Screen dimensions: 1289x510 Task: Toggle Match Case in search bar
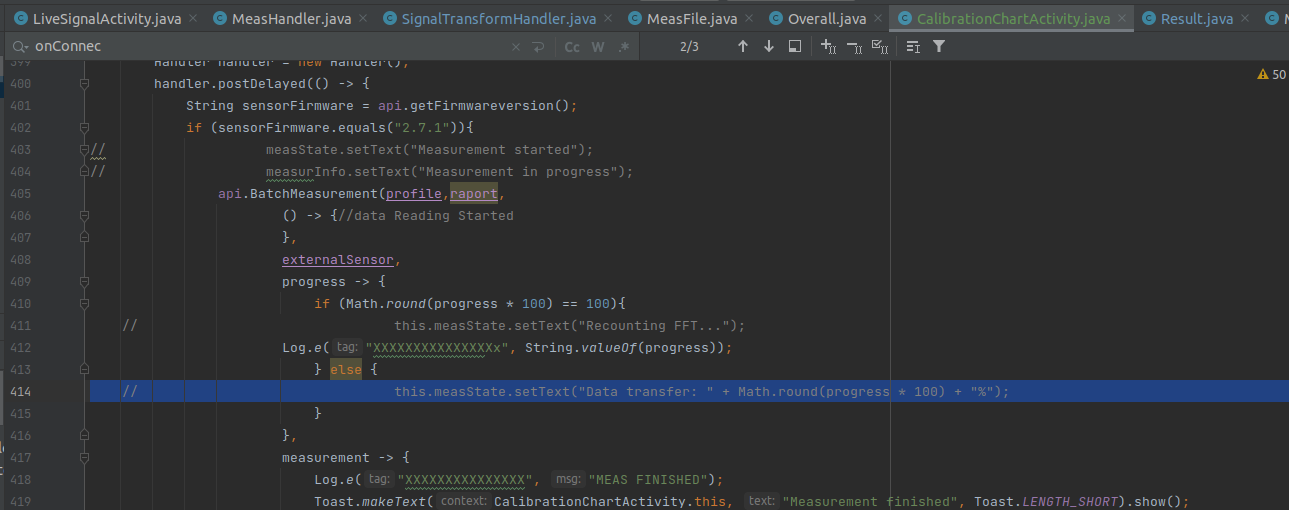coord(572,47)
